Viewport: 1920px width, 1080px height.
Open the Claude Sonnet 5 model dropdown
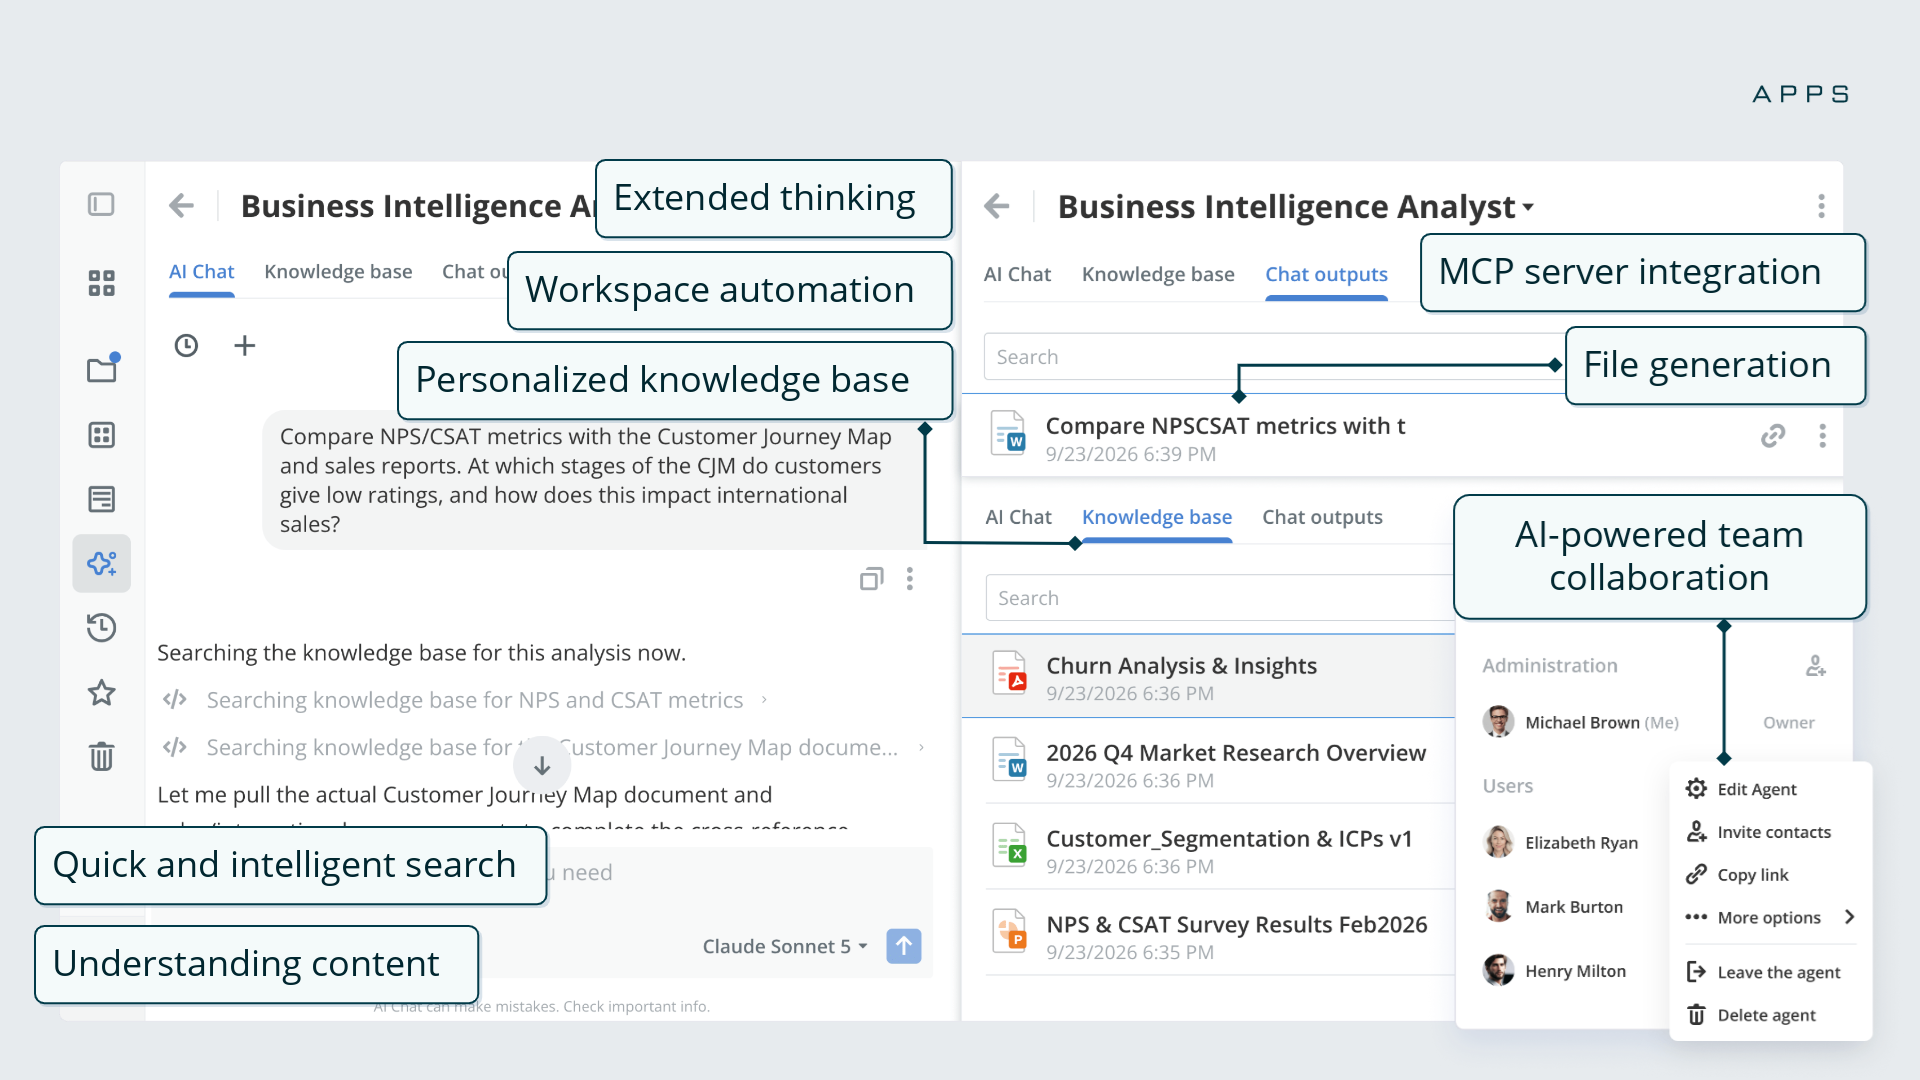(x=785, y=946)
